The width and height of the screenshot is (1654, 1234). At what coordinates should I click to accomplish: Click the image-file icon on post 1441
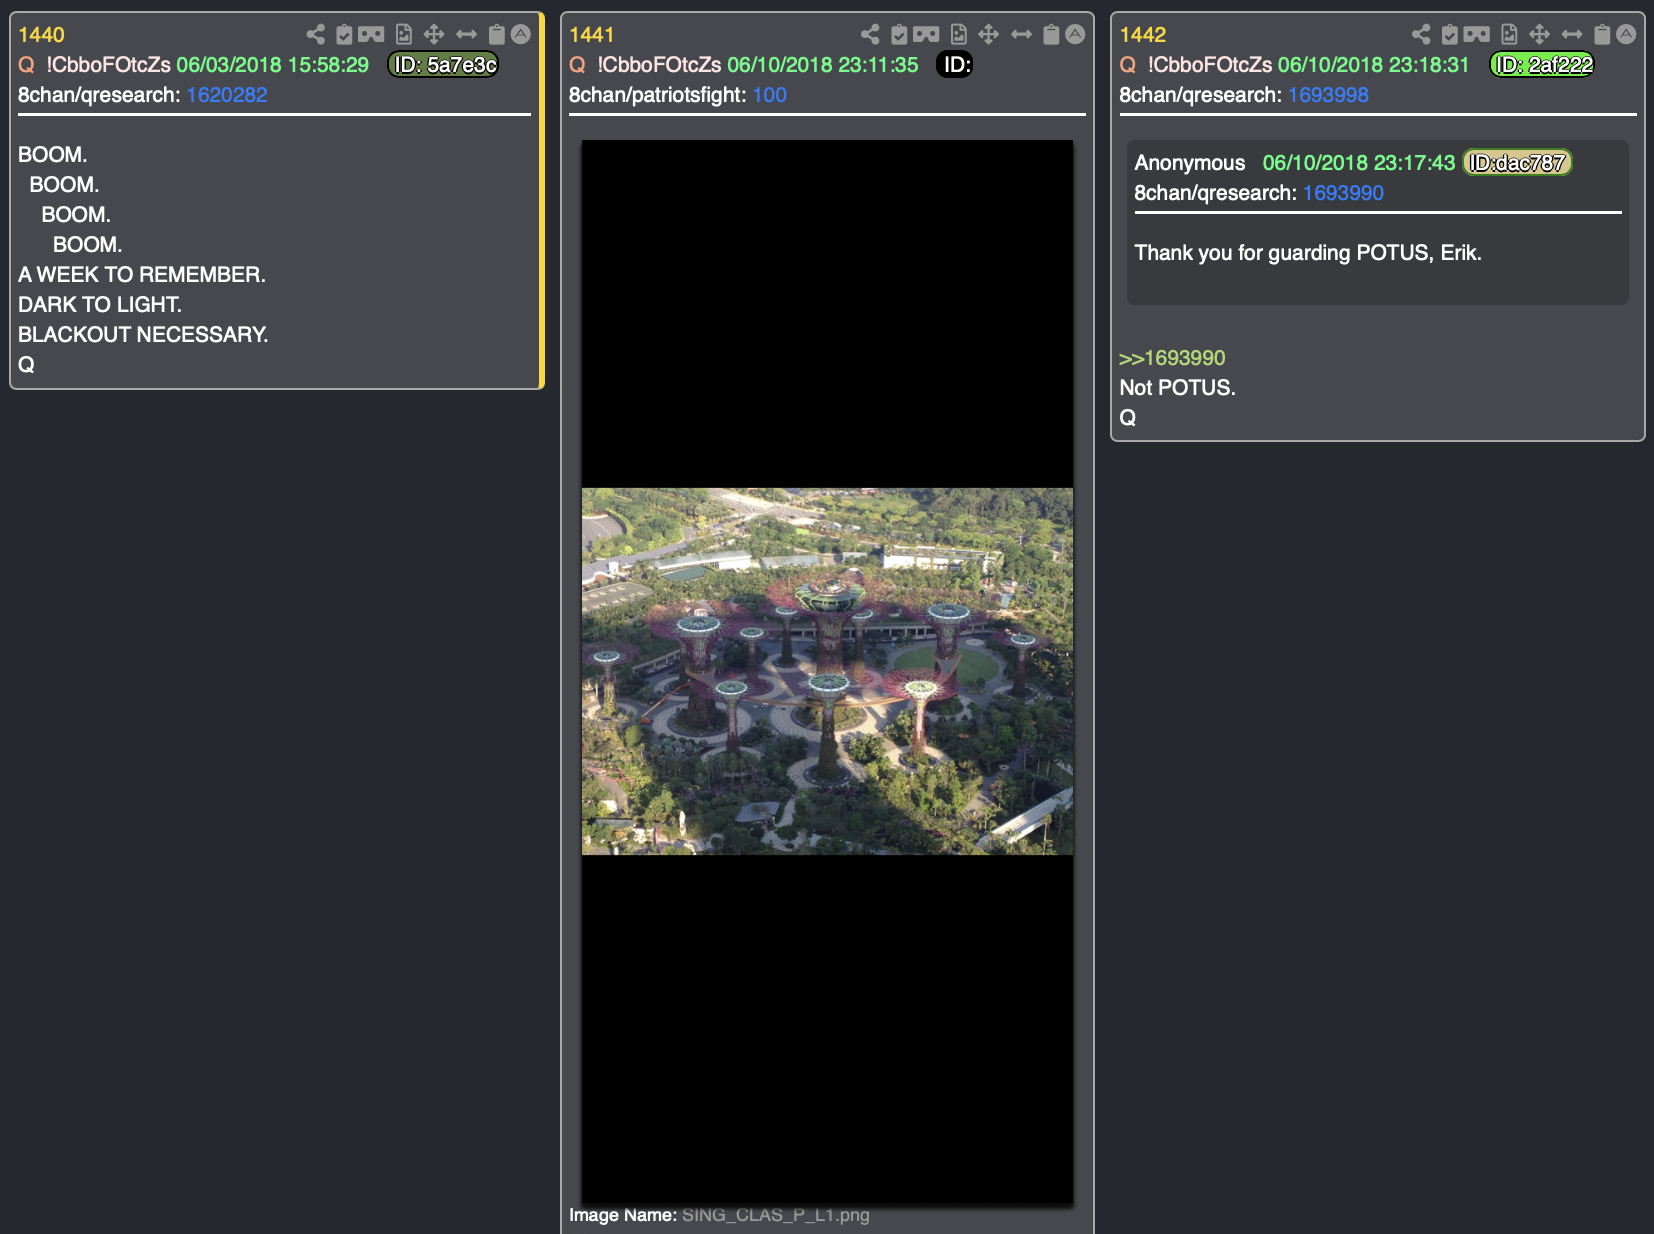coord(959,34)
